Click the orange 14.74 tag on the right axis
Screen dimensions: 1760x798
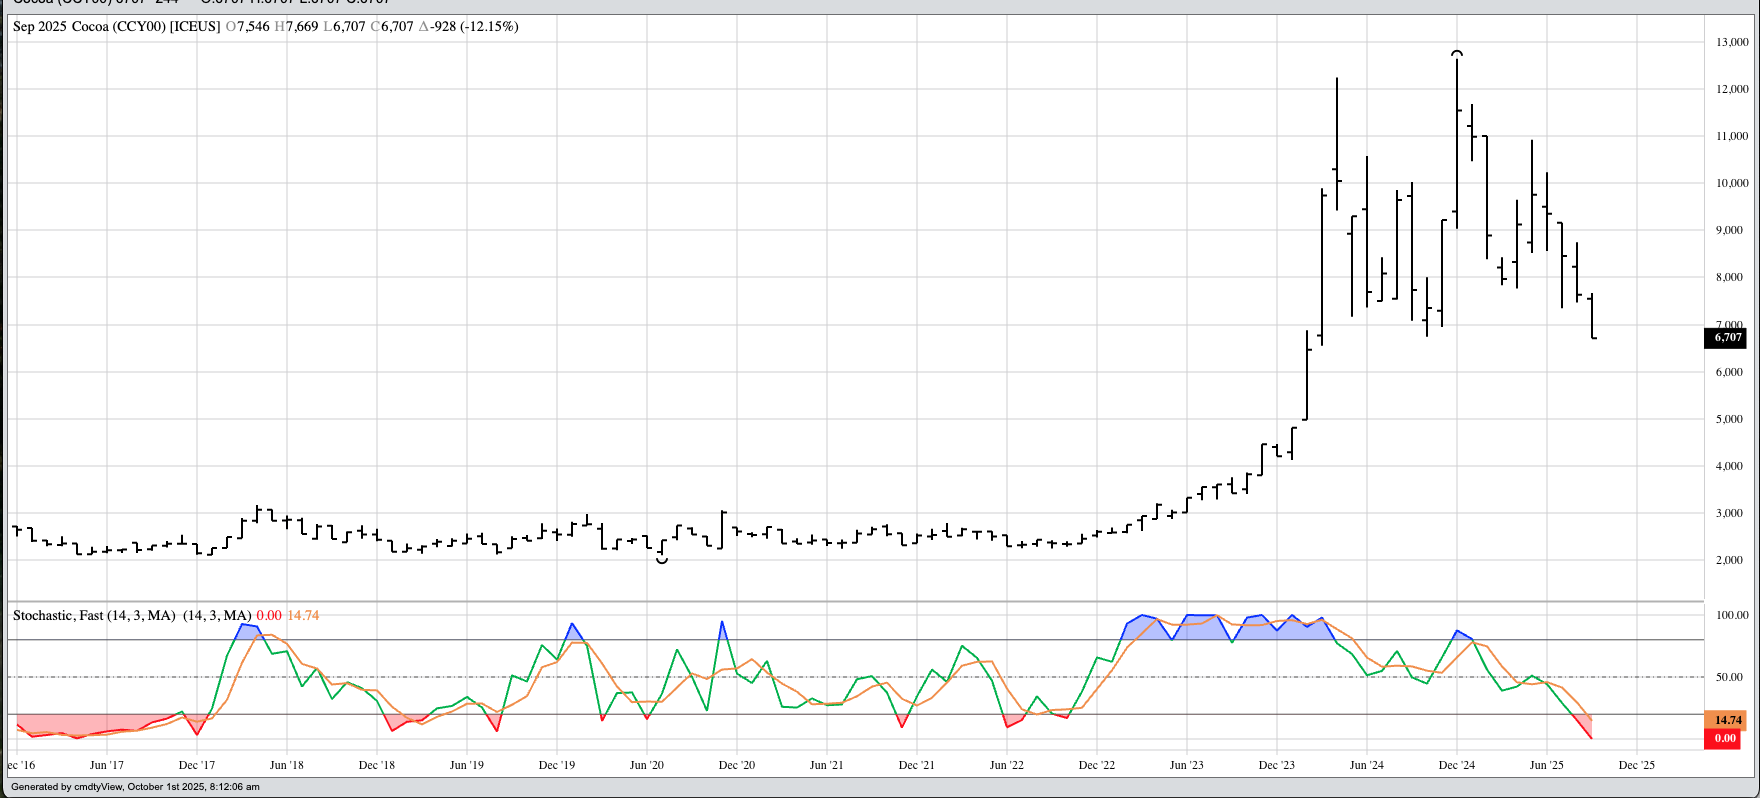point(1726,720)
